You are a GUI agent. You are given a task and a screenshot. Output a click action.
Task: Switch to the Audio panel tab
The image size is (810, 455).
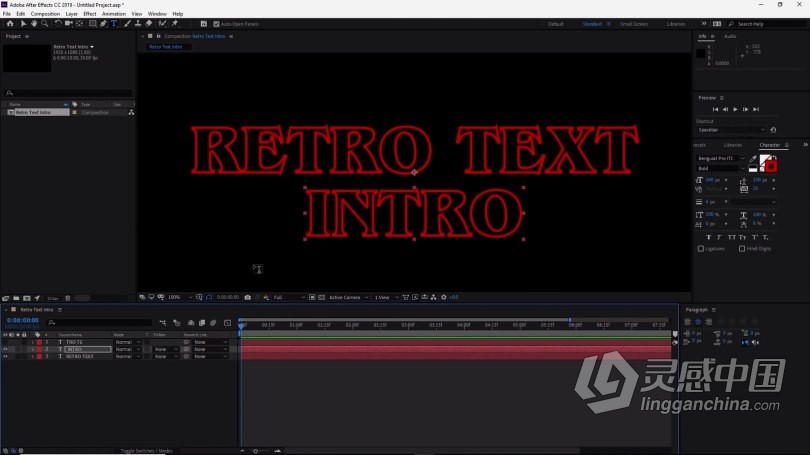point(730,36)
